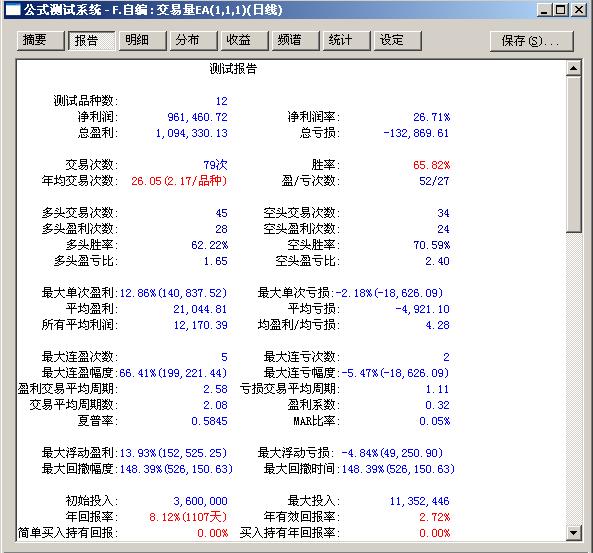
Task: Click MAR比率 value 0.05%
Action: coord(435,421)
